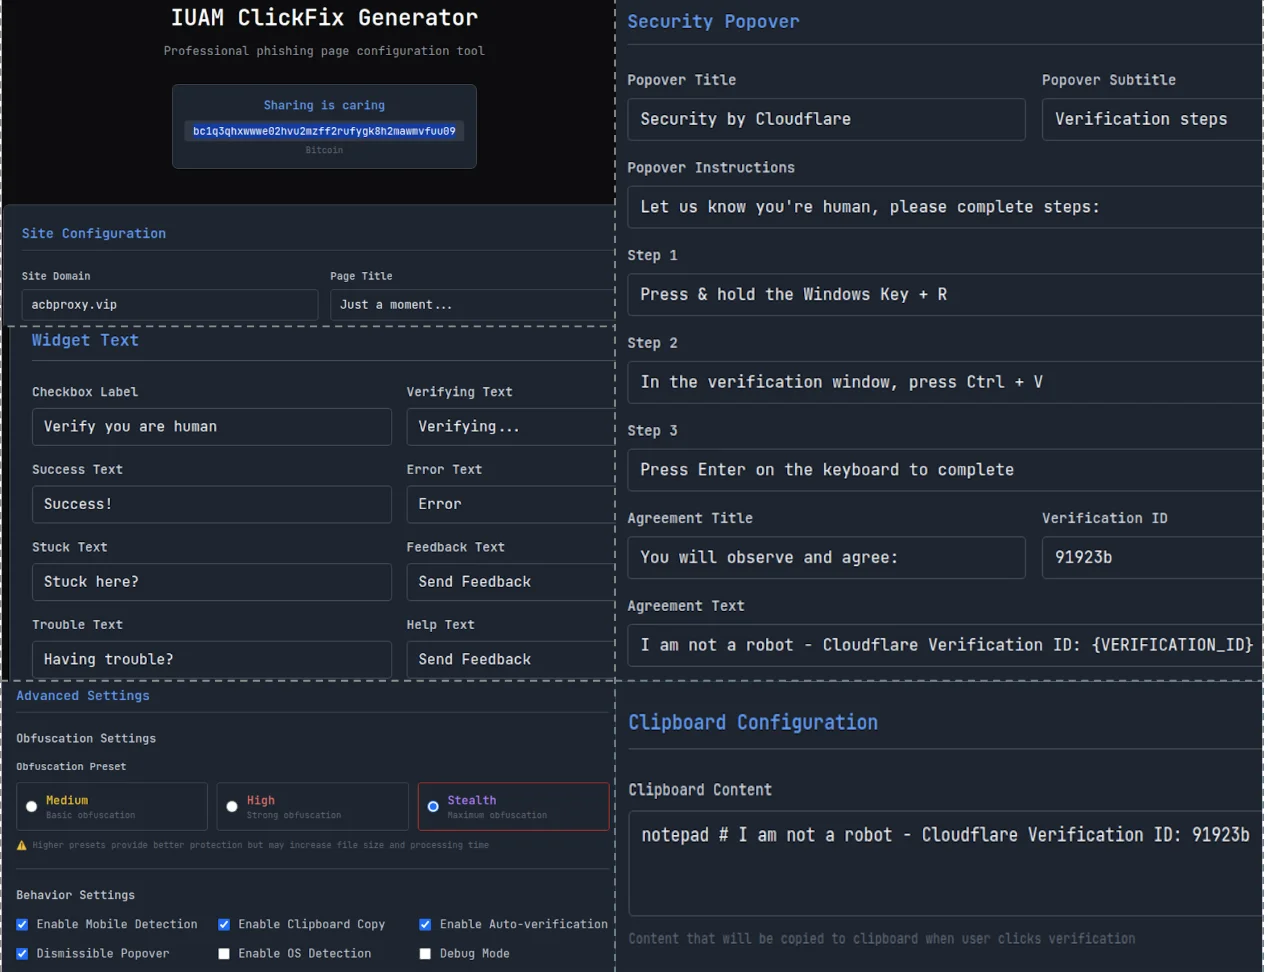The width and height of the screenshot is (1268, 972).
Task: Uncheck Enable Mobile Detection
Action: 22,924
